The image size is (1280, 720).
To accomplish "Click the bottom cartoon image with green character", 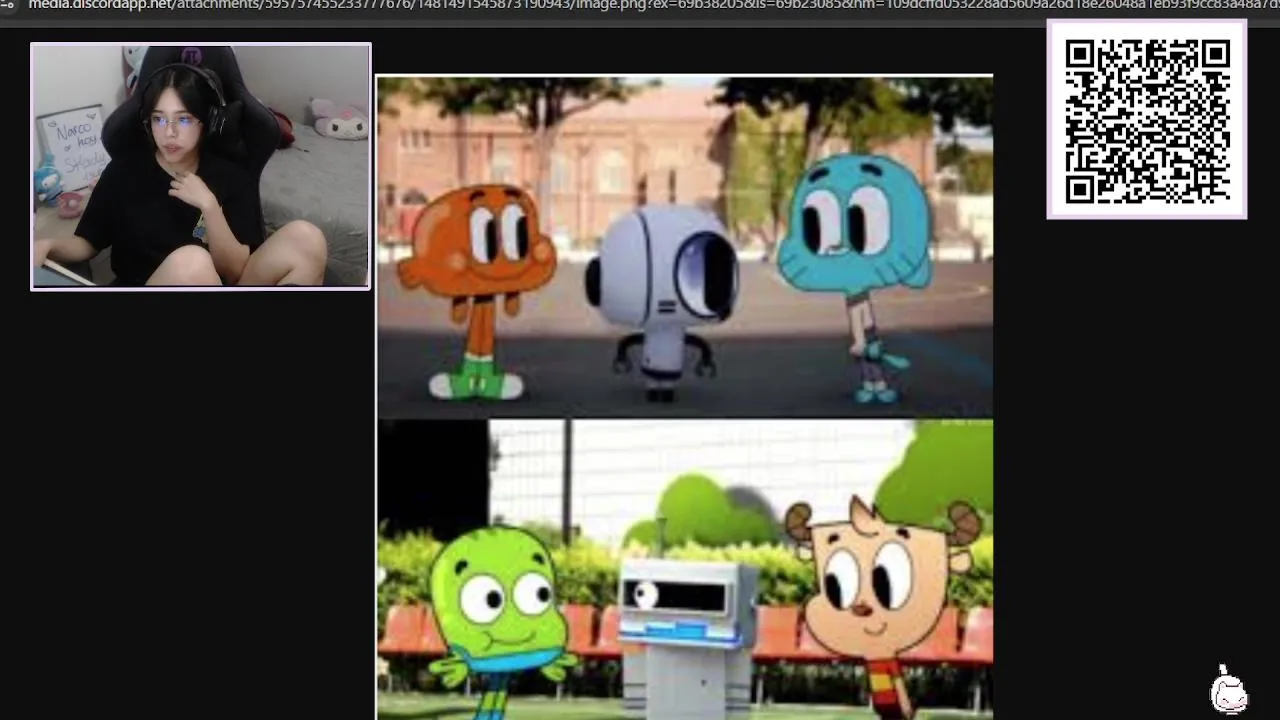I will [x=685, y=569].
